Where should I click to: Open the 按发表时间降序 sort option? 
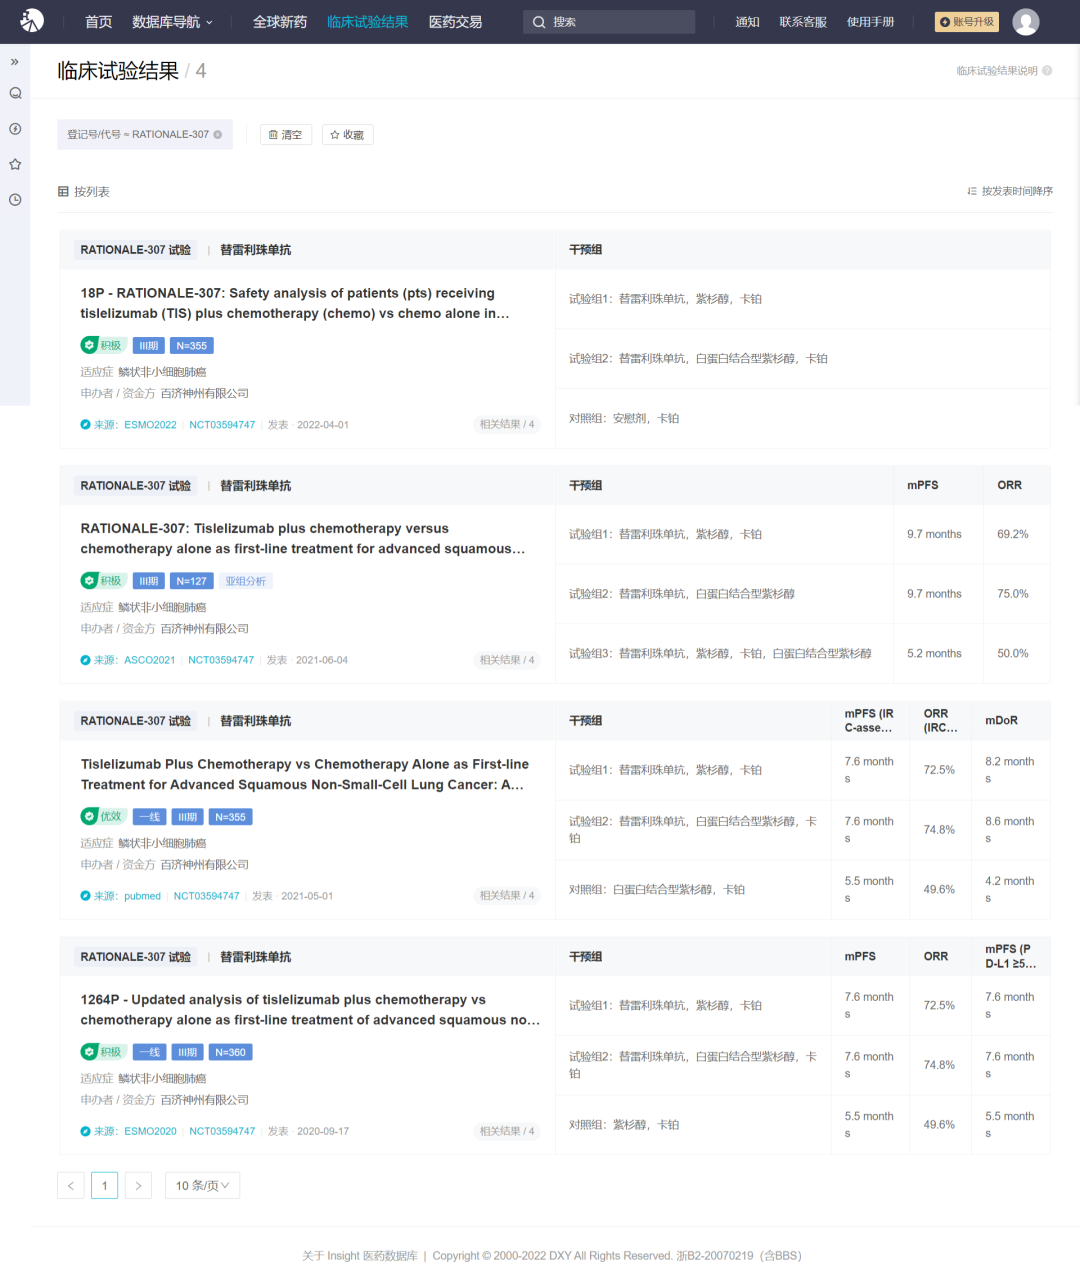(1010, 191)
